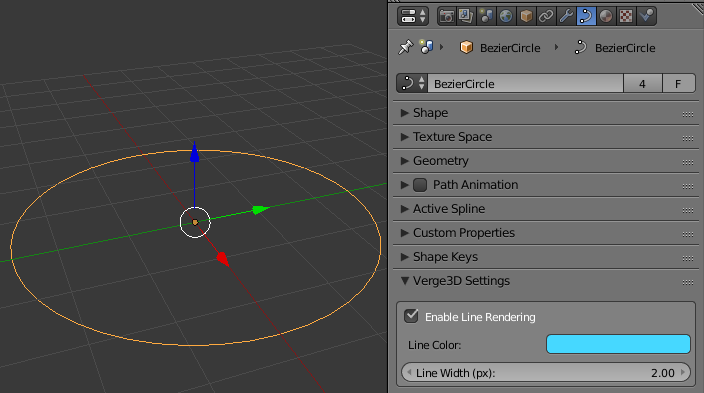704x393 pixels.
Task: Disable Enable Line Rendering checkbox
Action: tap(411, 316)
